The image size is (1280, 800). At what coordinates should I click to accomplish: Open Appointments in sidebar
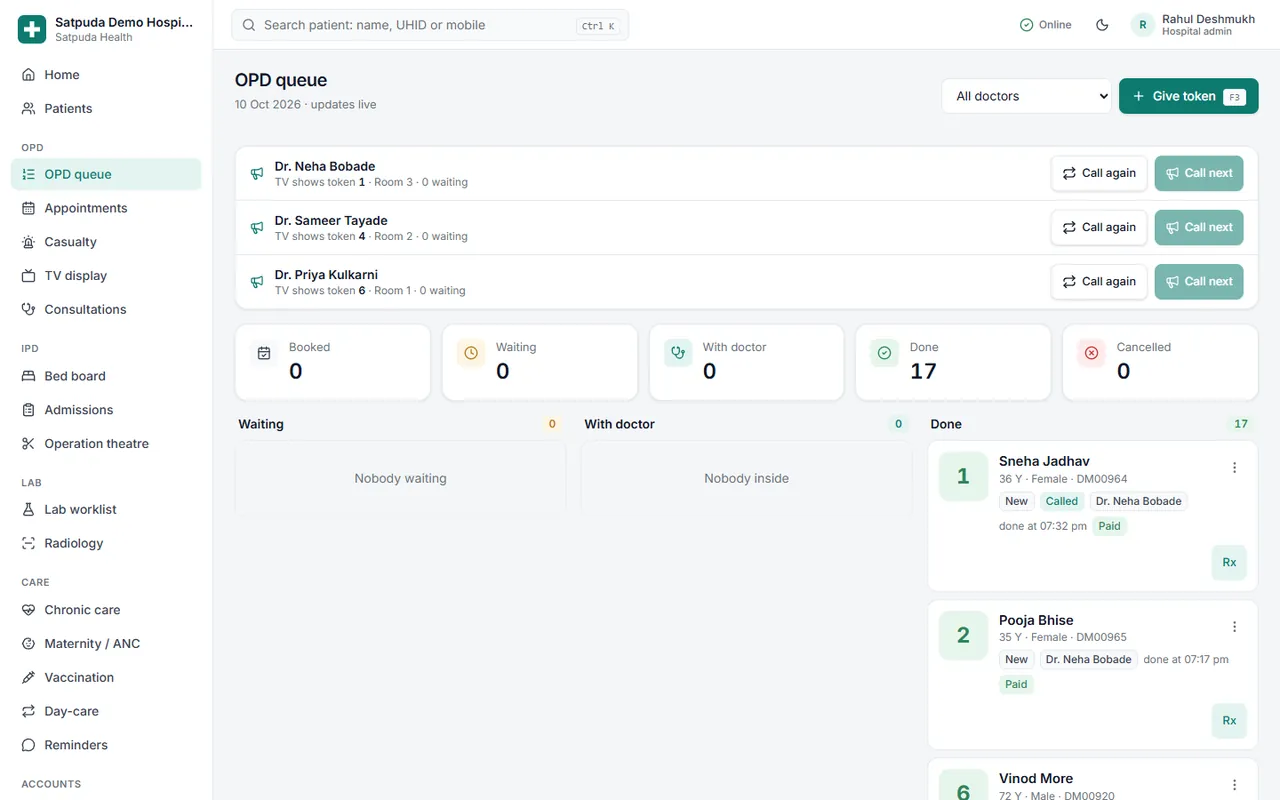[x=106, y=208]
